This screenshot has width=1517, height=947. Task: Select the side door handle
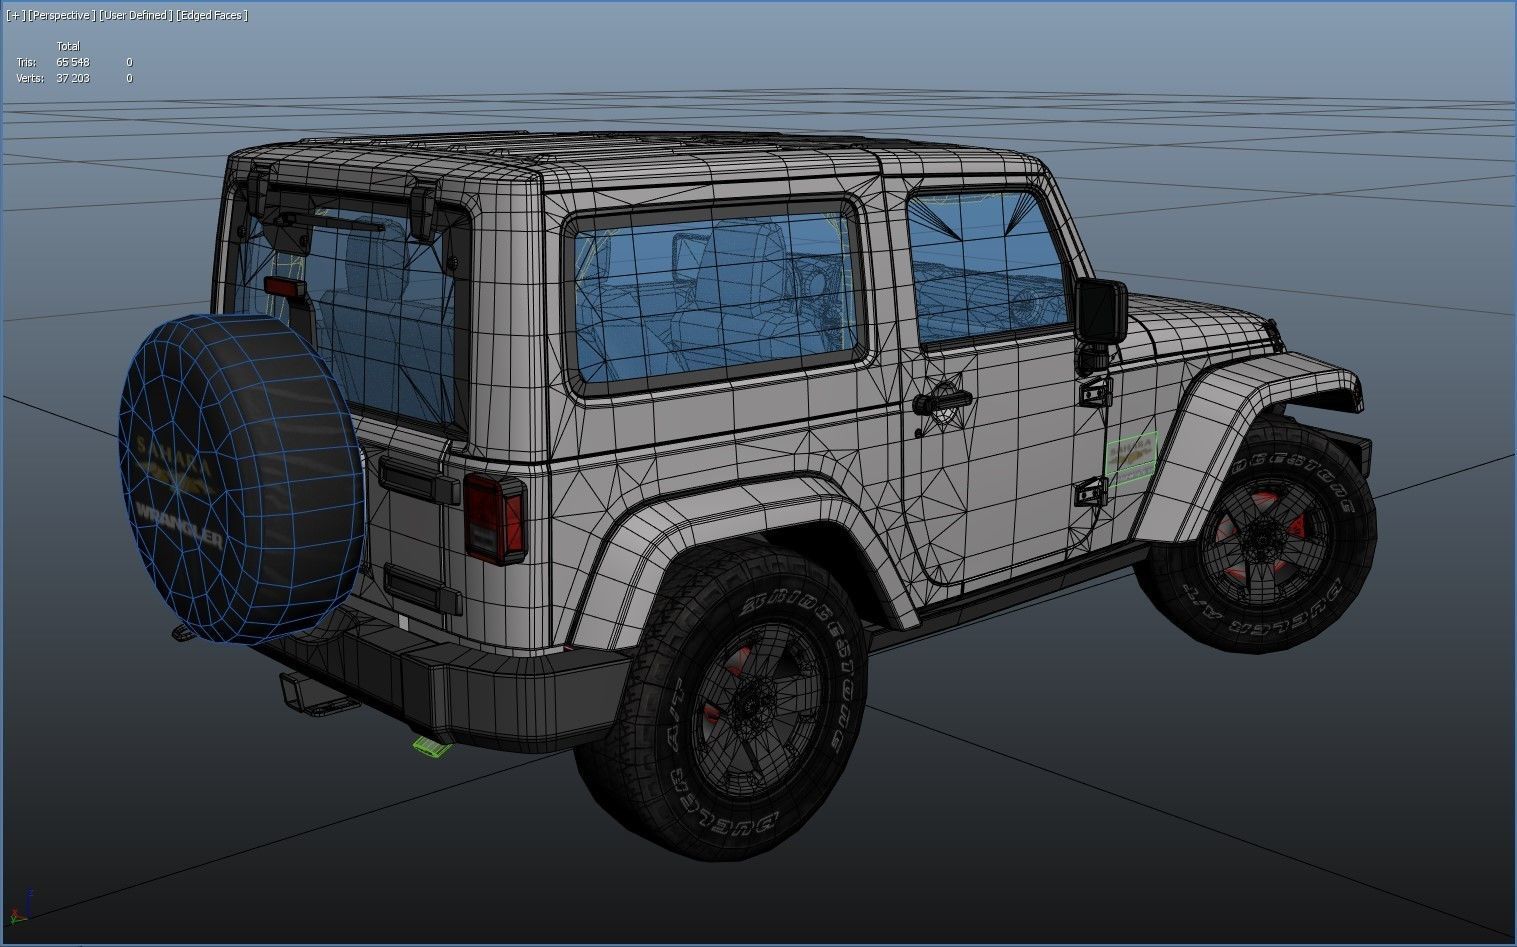pyautogui.click(x=941, y=401)
